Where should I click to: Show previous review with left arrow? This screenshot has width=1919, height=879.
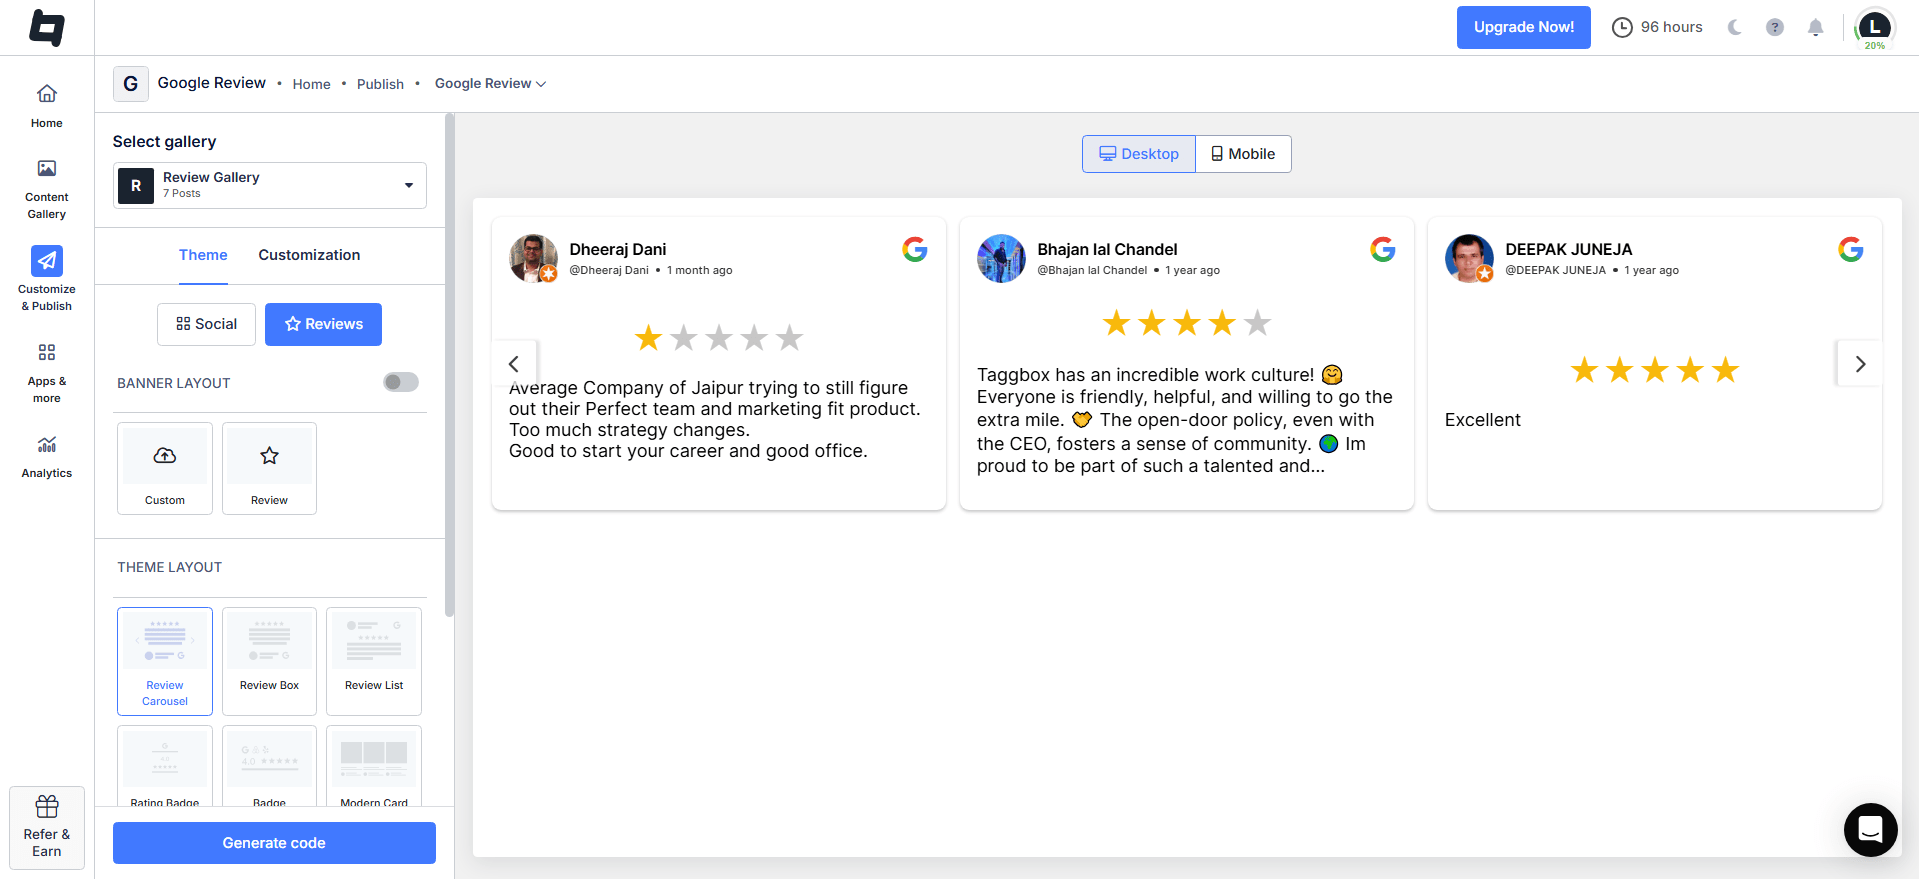tap(514, 364)
